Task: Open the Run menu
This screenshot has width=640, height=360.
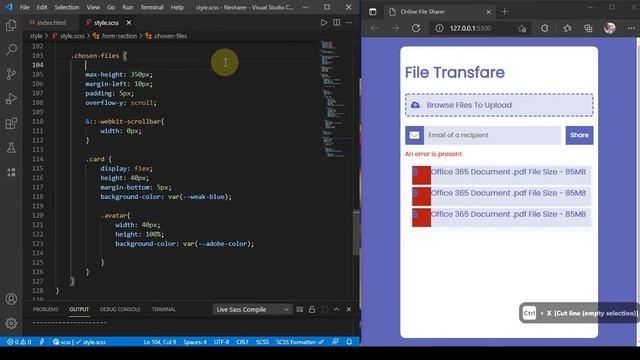Action: tap(127, 7)
